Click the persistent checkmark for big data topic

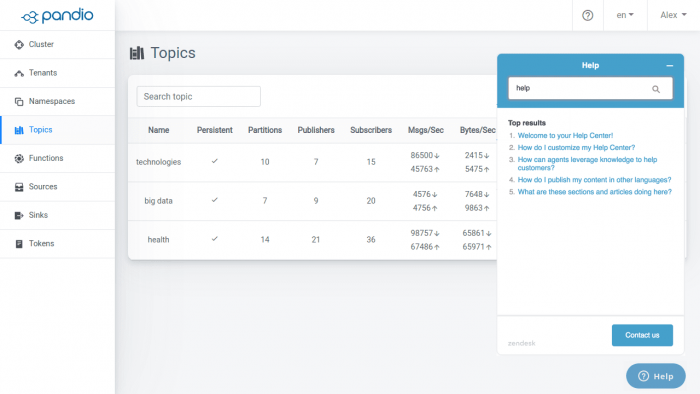pyautogui.click(x=215, y=200)
